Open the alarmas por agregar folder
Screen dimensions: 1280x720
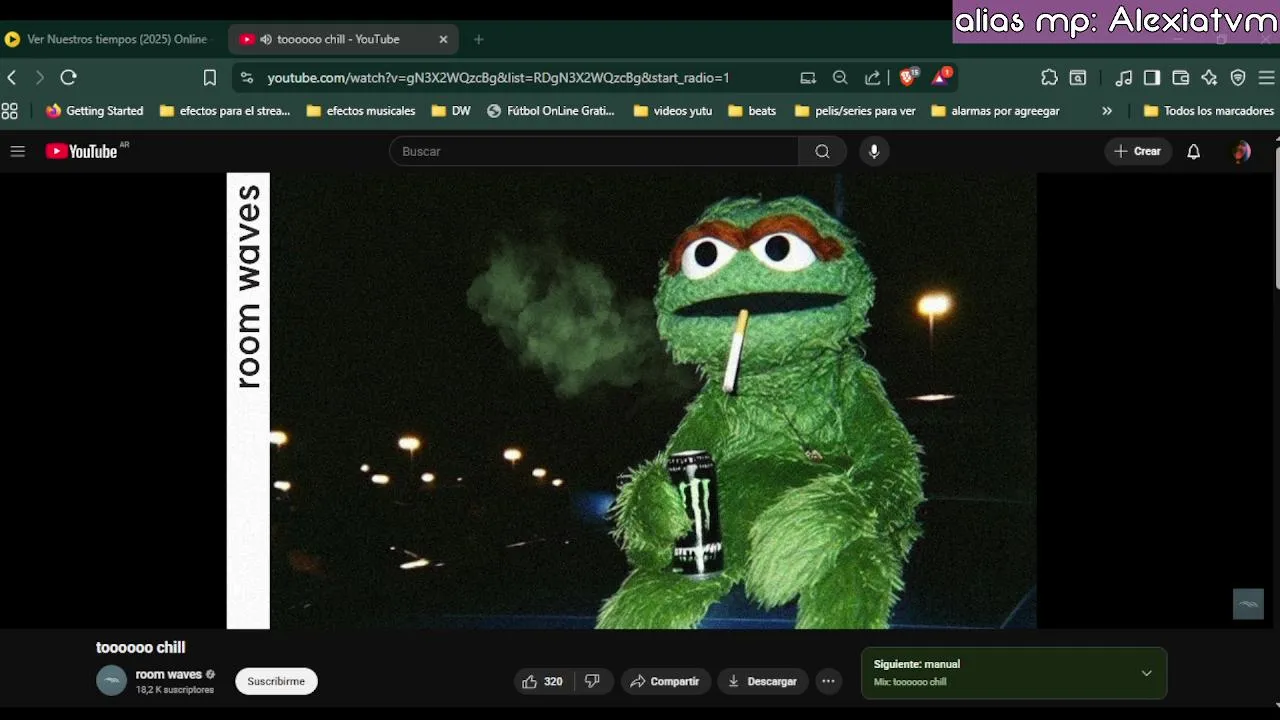[995, 111]
